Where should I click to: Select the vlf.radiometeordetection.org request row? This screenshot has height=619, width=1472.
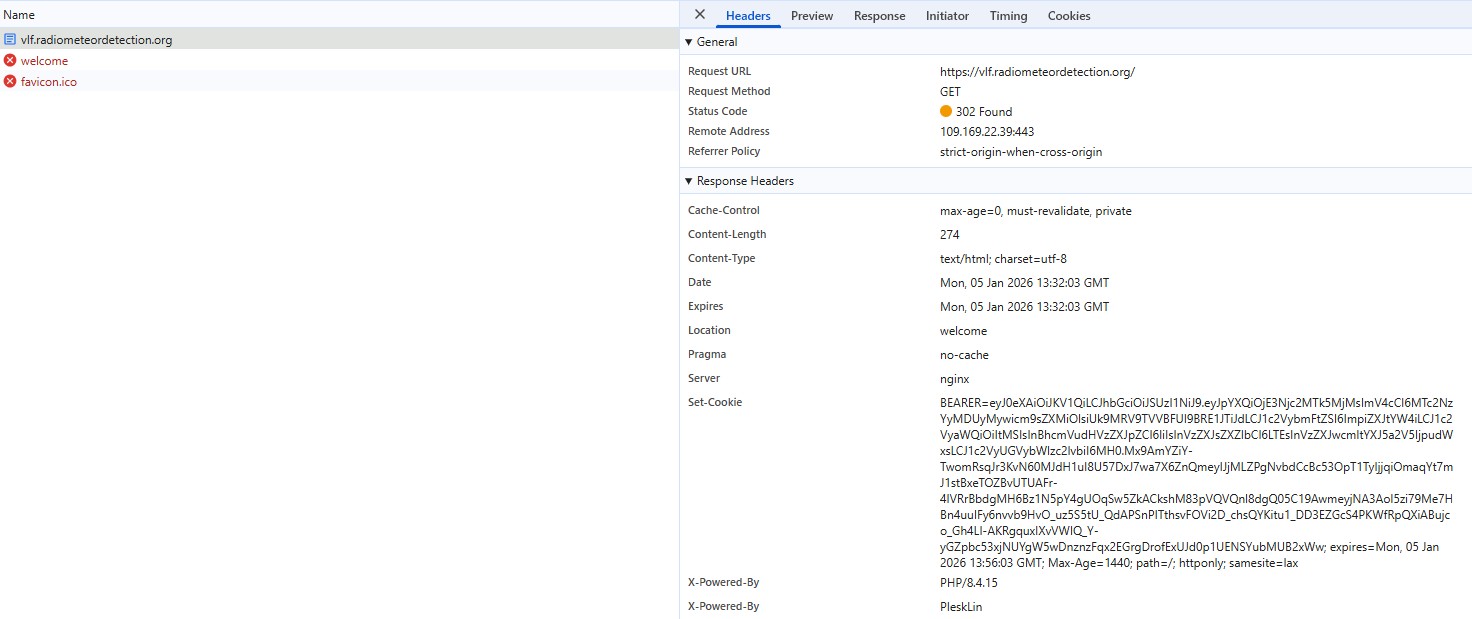pos(97,40)
